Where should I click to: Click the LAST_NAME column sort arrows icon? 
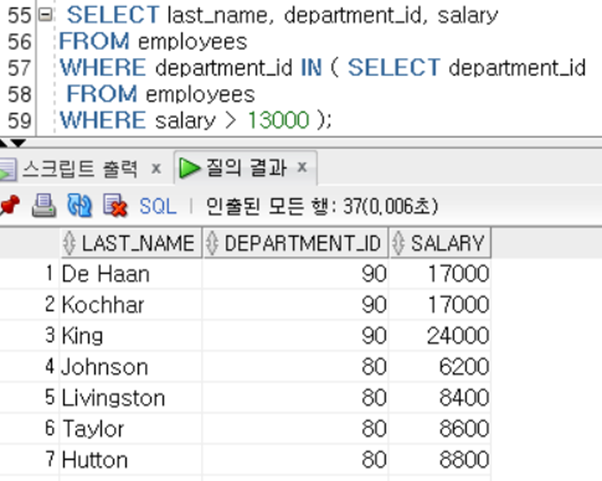(x=69, y=243)
